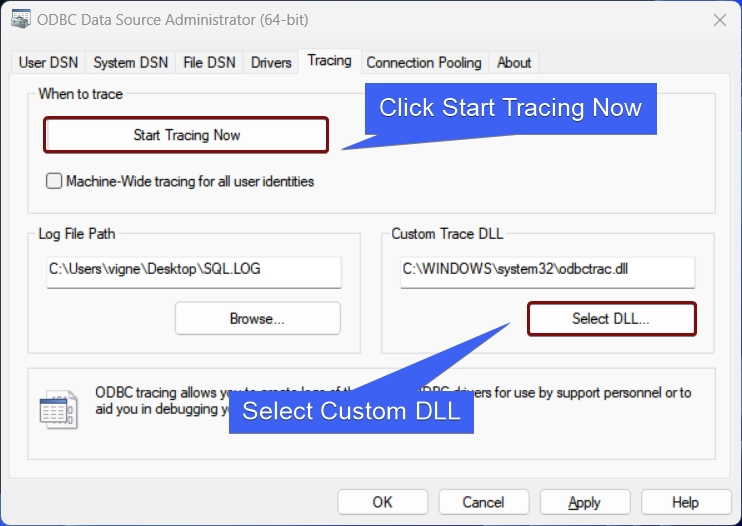Select the Tracing tab
The width and height of the screenshot is (742, 526).
click(x=329, y=61)
